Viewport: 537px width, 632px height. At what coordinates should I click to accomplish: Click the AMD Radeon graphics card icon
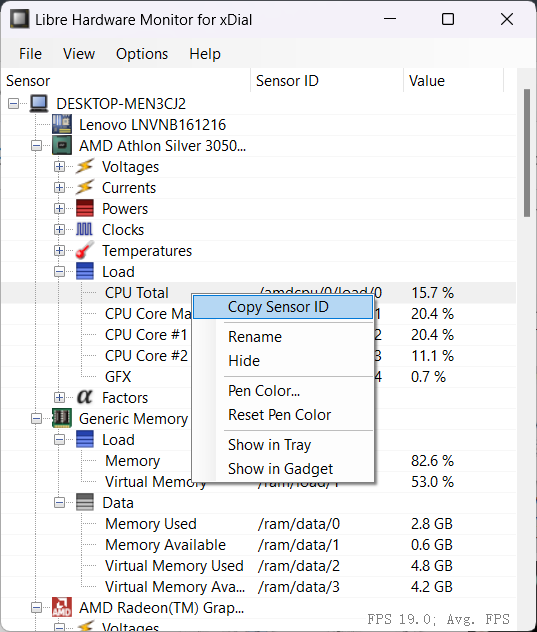coord(62,607)
